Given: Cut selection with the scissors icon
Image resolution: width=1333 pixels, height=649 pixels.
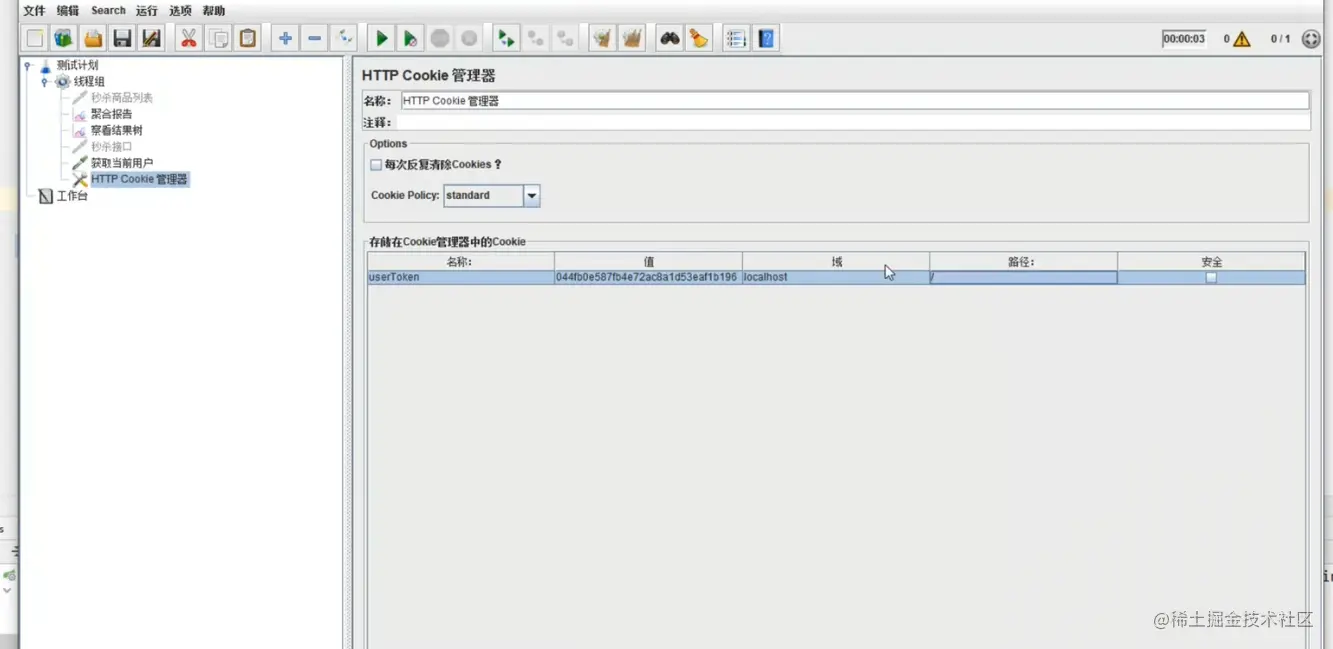Looking at the screenshot, I should pos(188,39).
